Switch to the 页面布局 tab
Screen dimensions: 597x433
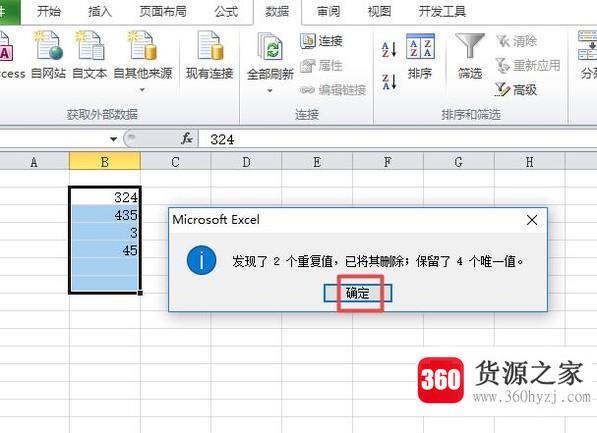(x=163, y=11)
